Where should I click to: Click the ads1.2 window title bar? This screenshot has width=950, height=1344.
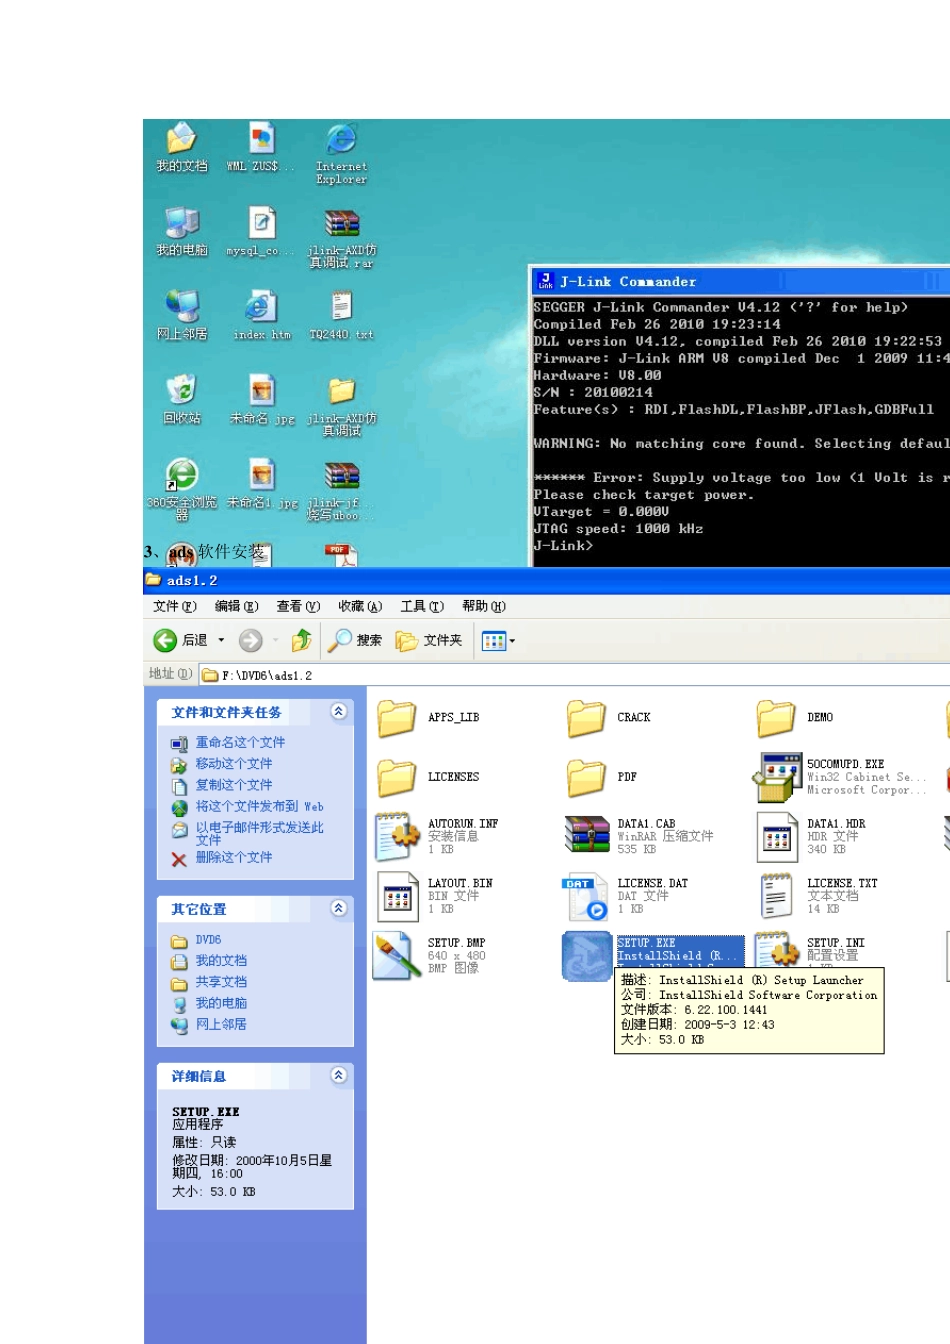coord(546,580)
